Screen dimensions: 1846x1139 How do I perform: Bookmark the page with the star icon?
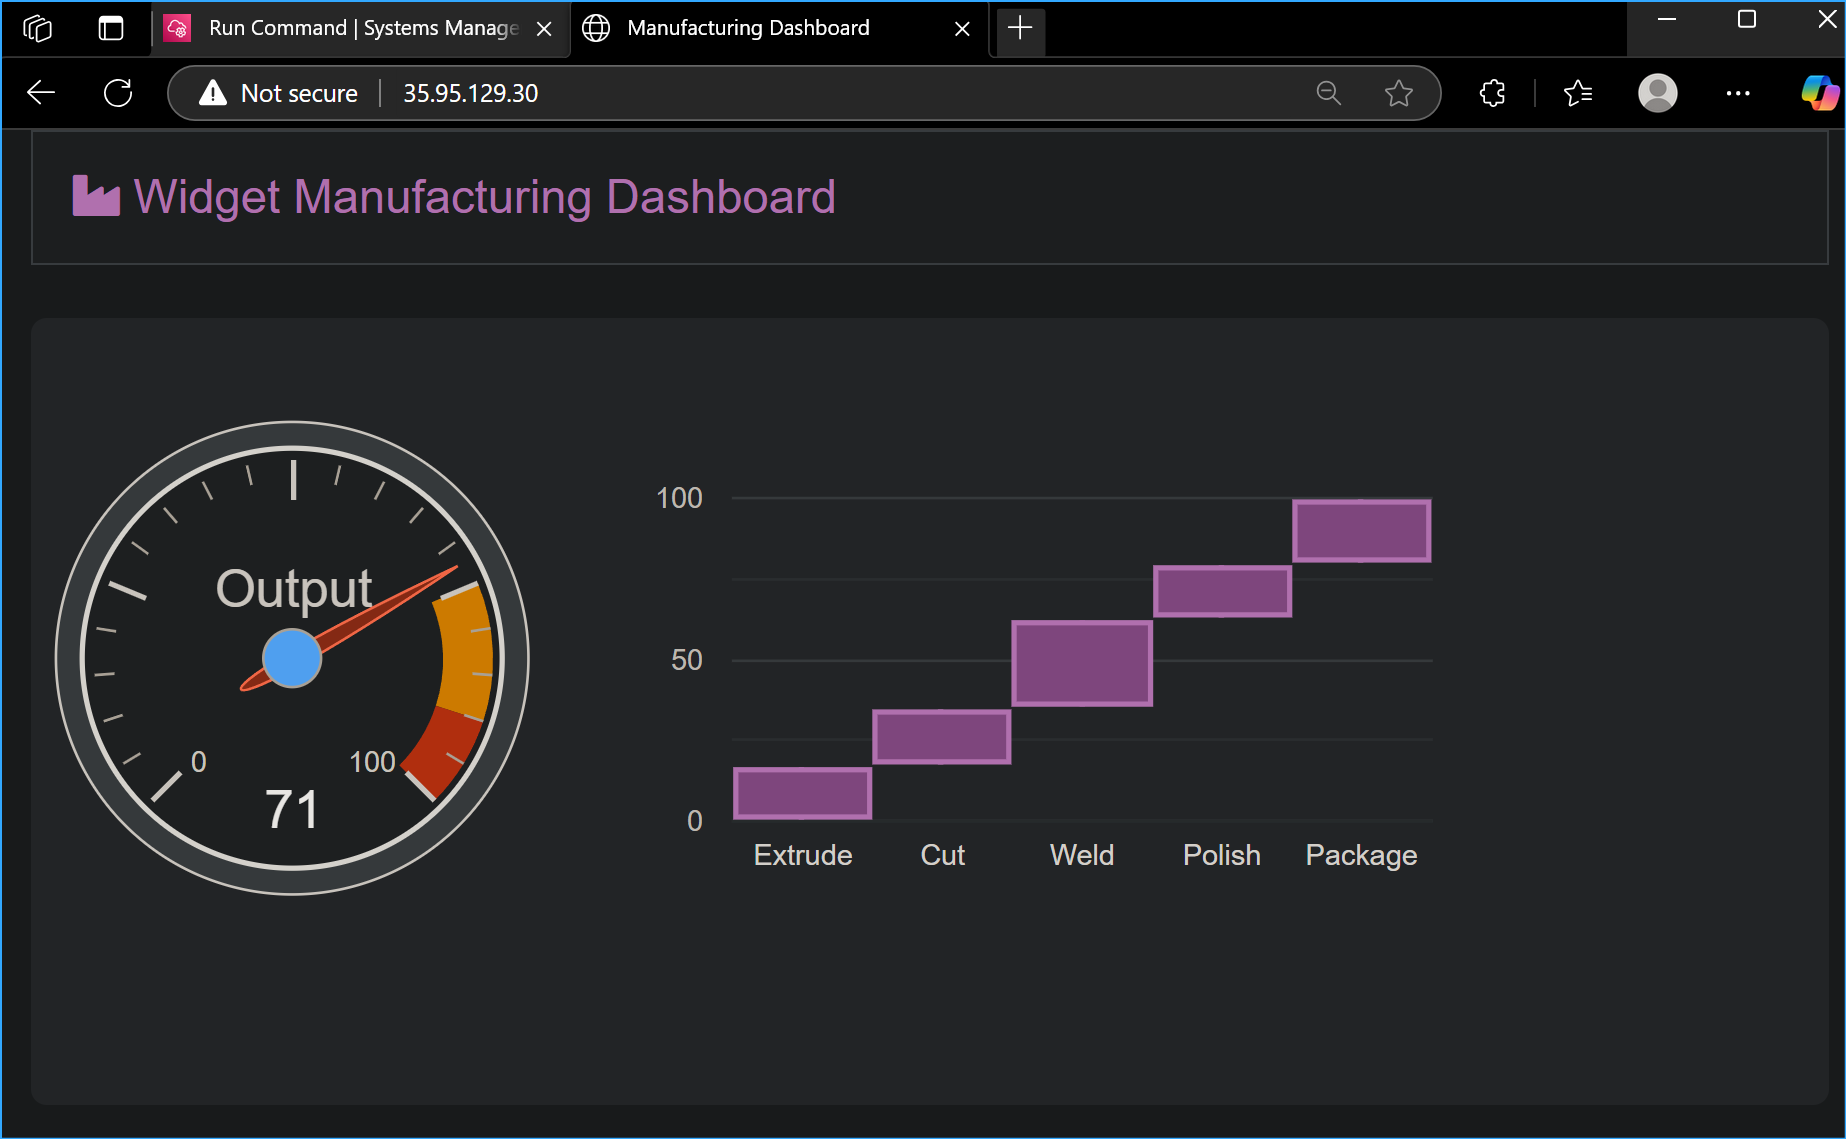(1398, 92)
